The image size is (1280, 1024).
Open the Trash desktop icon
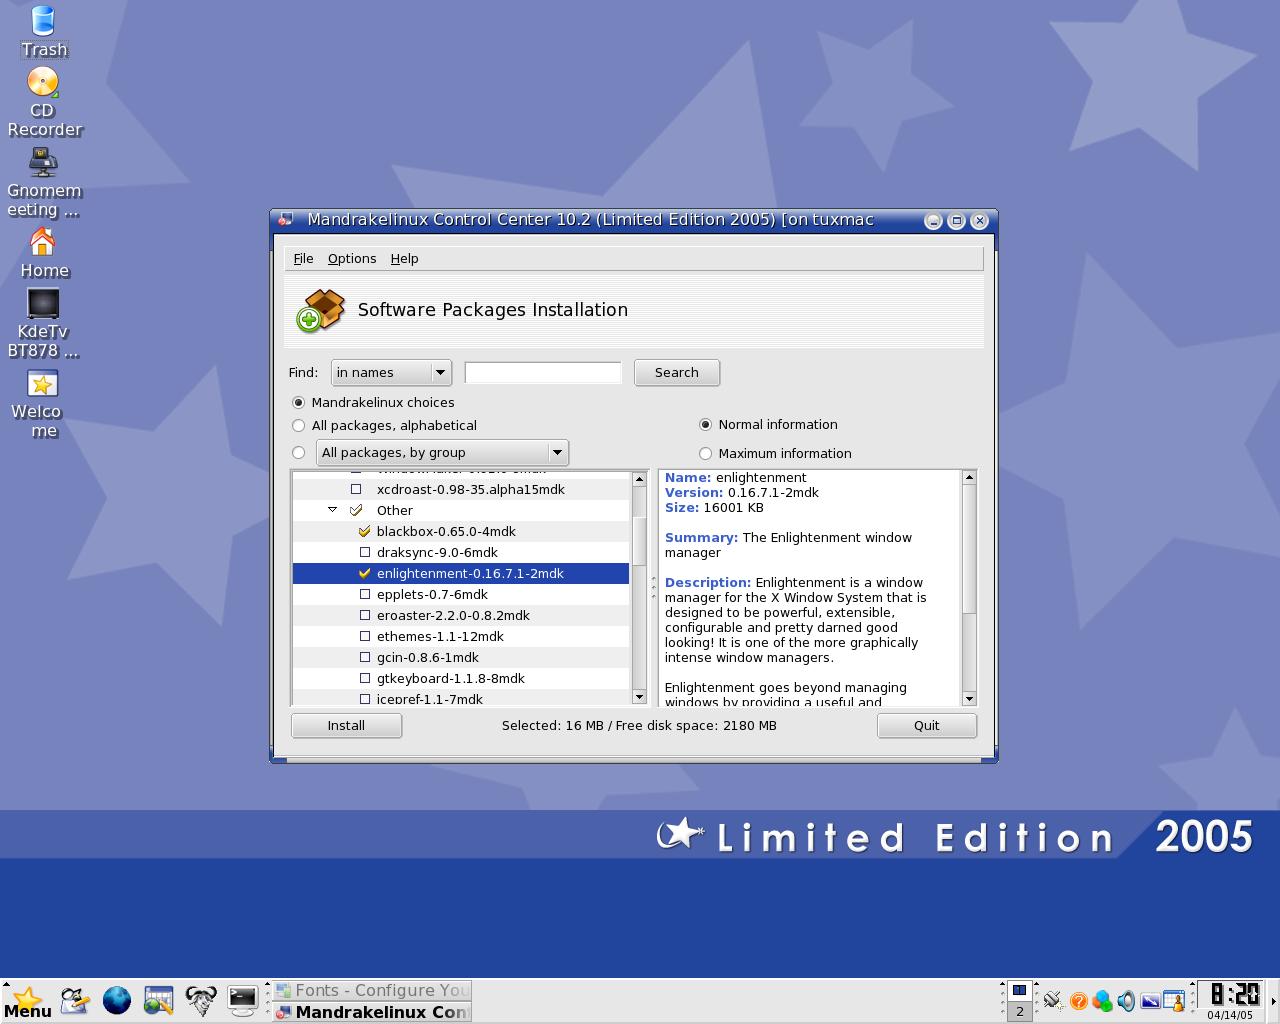(43, 32)
